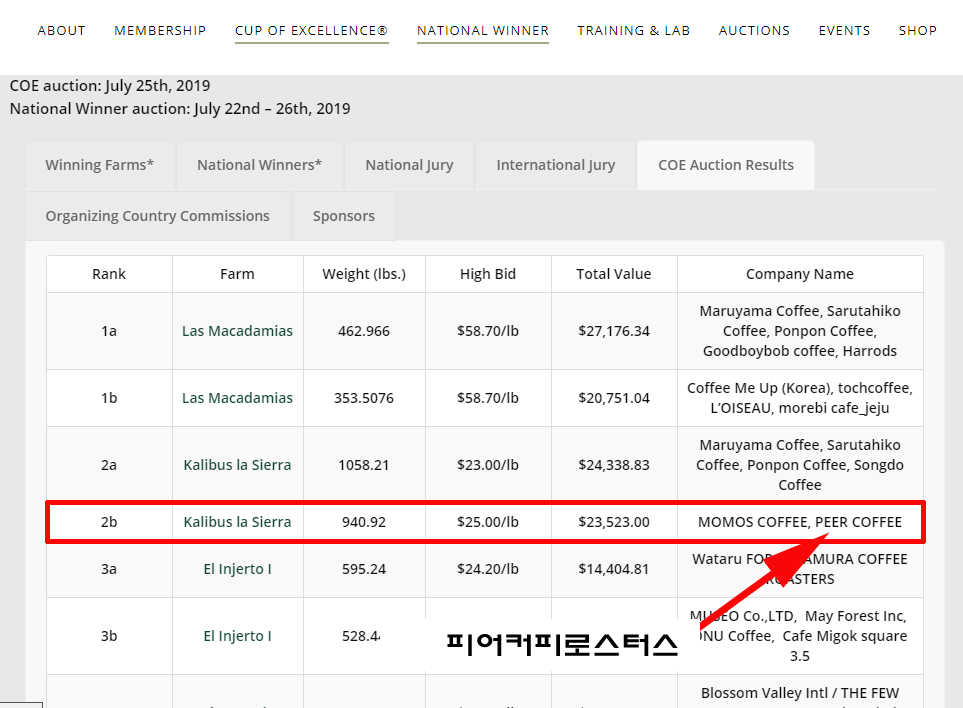This screenshot has height=708, width=963.
Task: Open Las Macadamias farm link in row 1a
Action: coord(237,331)
